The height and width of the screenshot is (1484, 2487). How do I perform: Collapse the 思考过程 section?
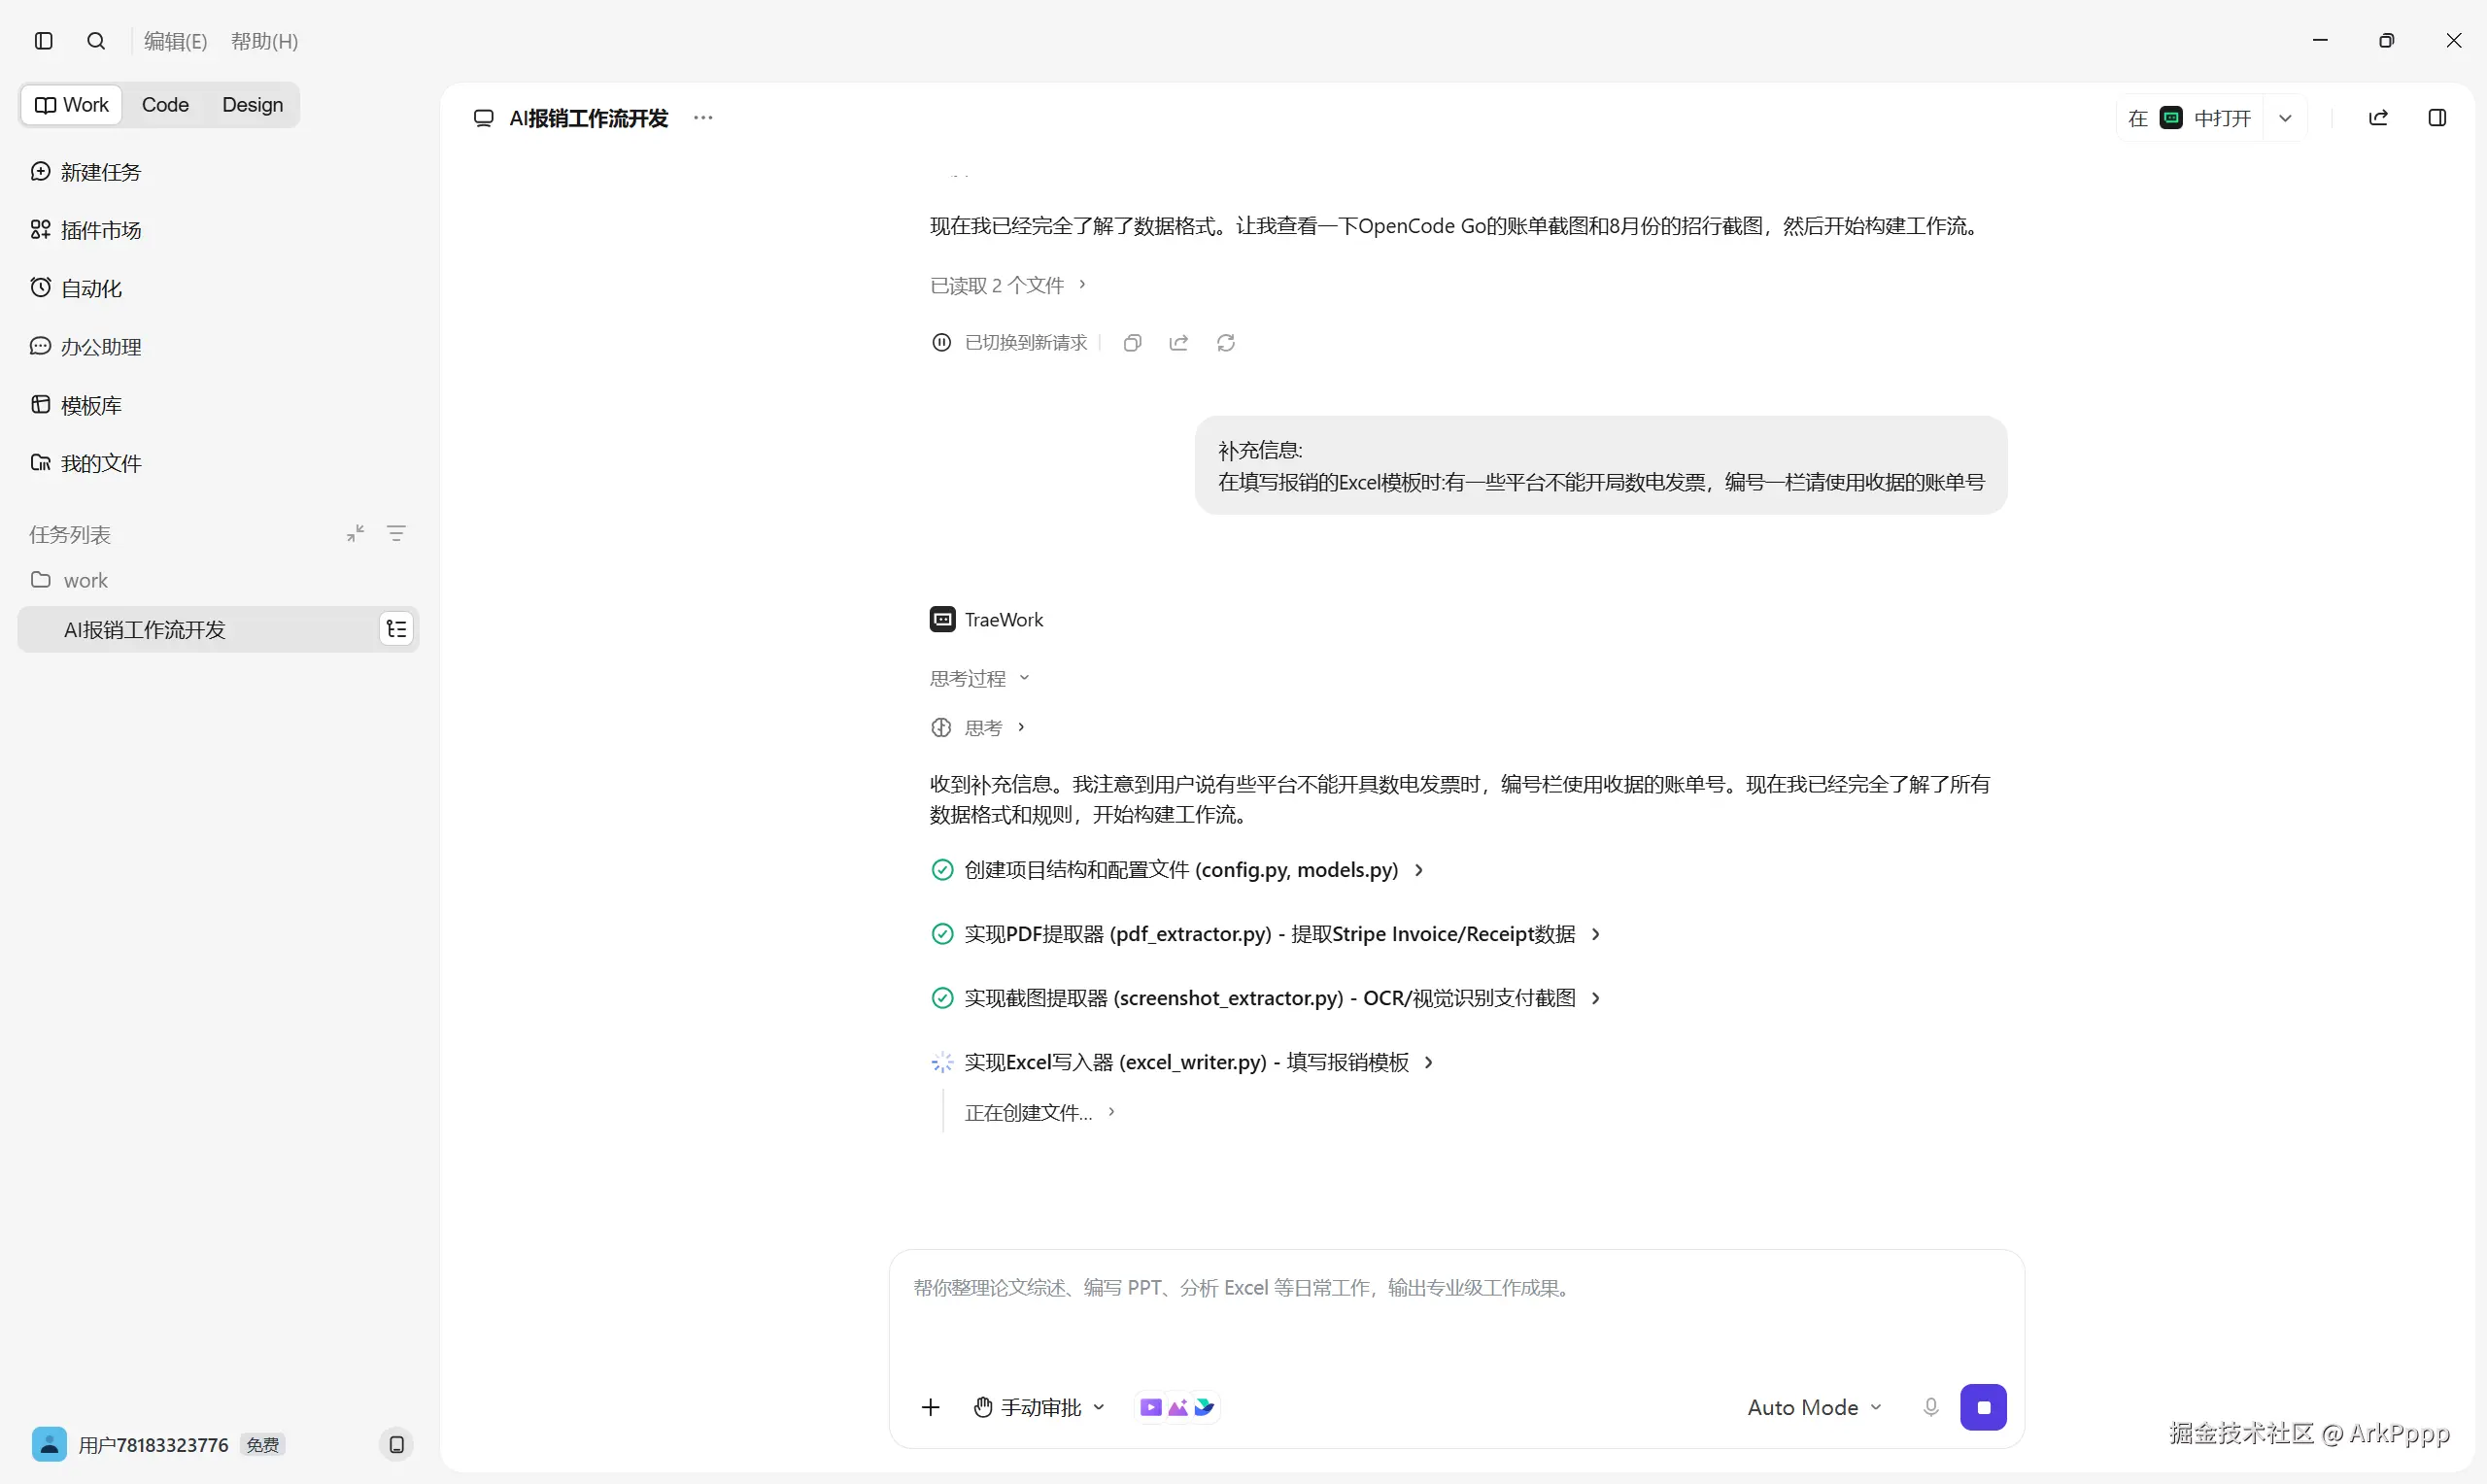click(x=979, y=678)
